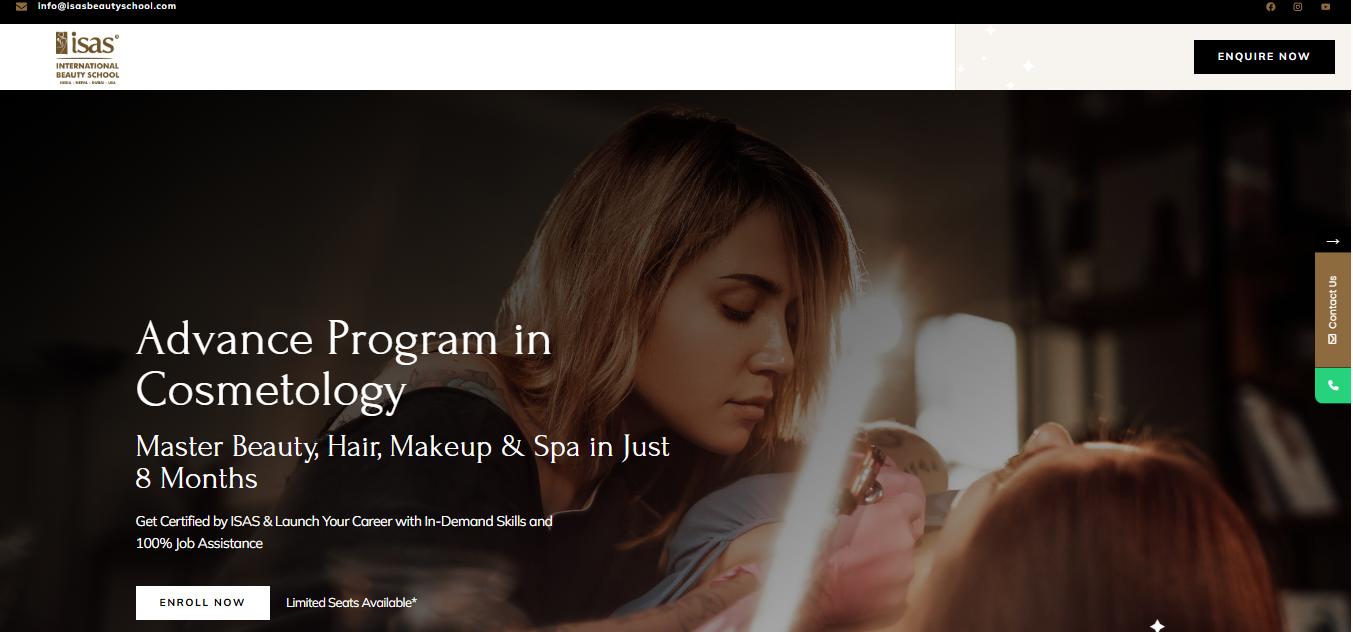The image size is (1353, 632).
Task: Click the small envelope icon in Contact Us tab
Action: click(x=1332, y=339)
